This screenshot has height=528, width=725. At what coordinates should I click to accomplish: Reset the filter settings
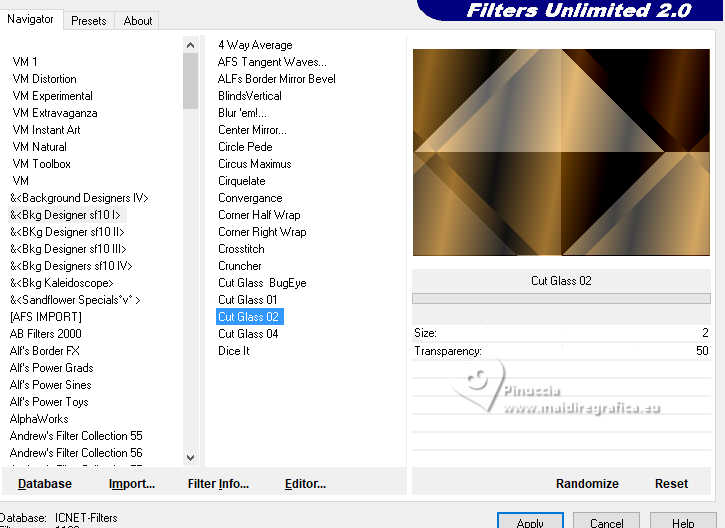671,484
